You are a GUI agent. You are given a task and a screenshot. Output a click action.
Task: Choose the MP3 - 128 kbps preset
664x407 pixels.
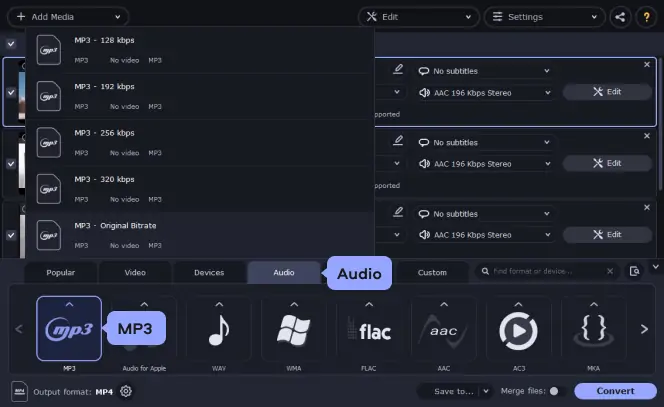(x=200, y=50)
